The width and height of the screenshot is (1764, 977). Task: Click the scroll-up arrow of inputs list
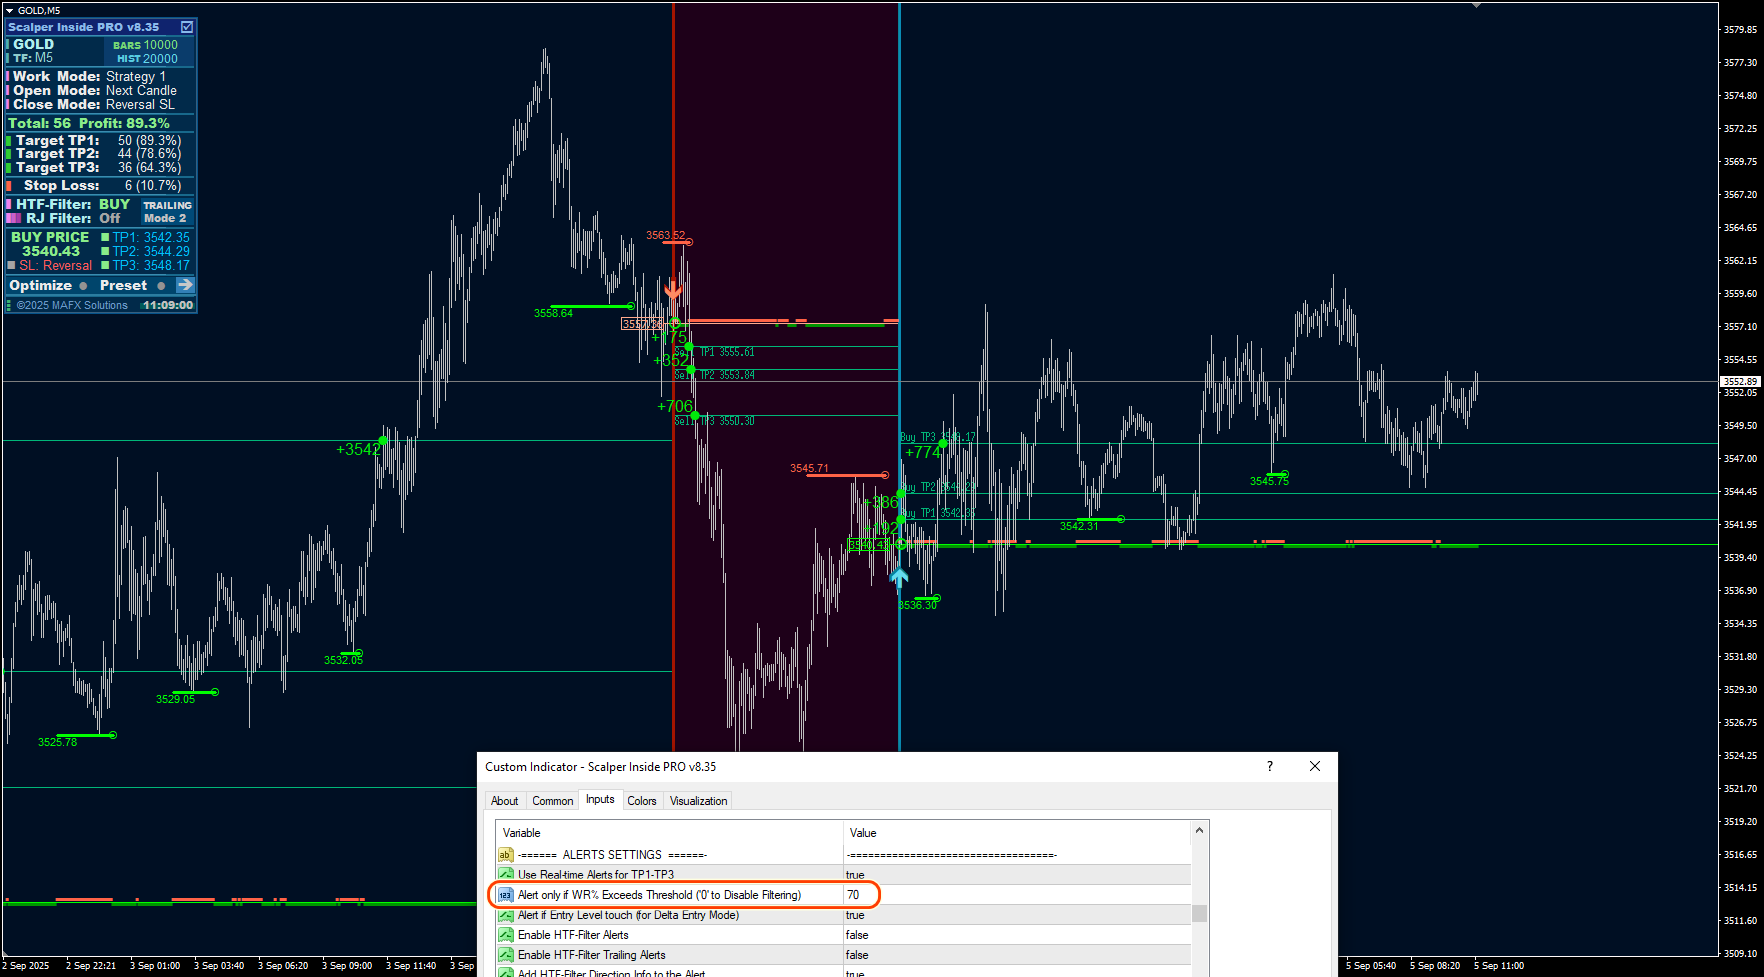[x=1200, y=830]
